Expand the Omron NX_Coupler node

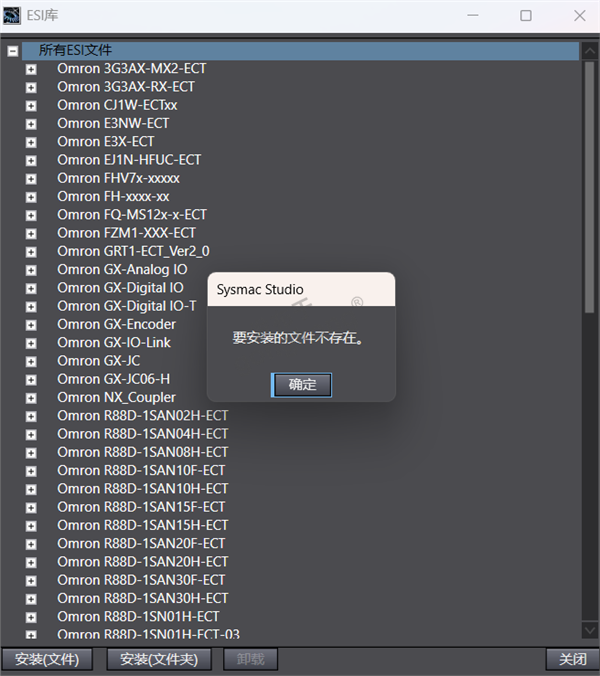click(x=31, y=398)
